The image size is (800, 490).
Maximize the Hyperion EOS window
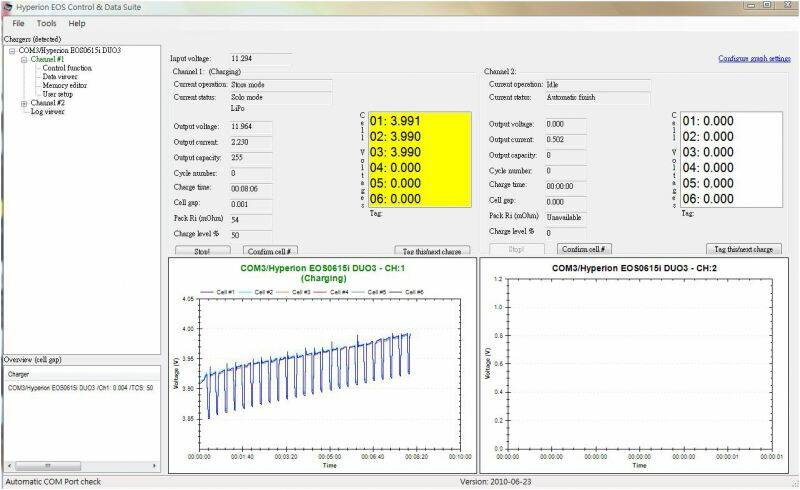(x=767, y=6)
